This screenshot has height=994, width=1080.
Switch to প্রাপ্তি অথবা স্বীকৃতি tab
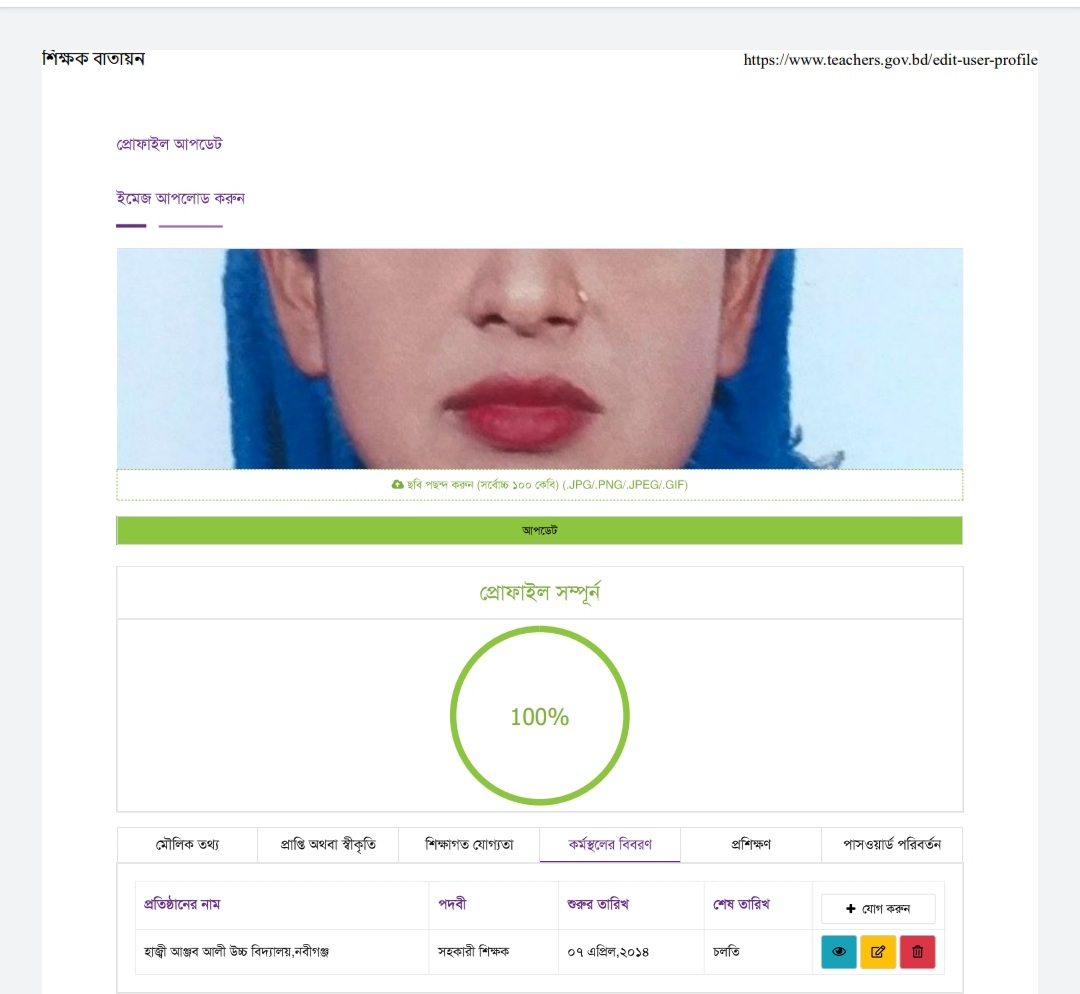coord(328,845)
